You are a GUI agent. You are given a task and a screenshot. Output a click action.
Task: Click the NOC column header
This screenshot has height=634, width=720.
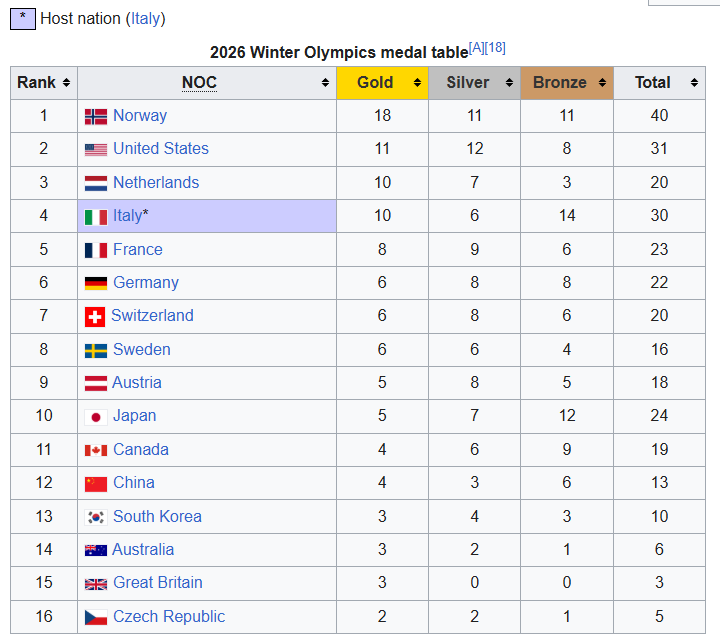199,83
